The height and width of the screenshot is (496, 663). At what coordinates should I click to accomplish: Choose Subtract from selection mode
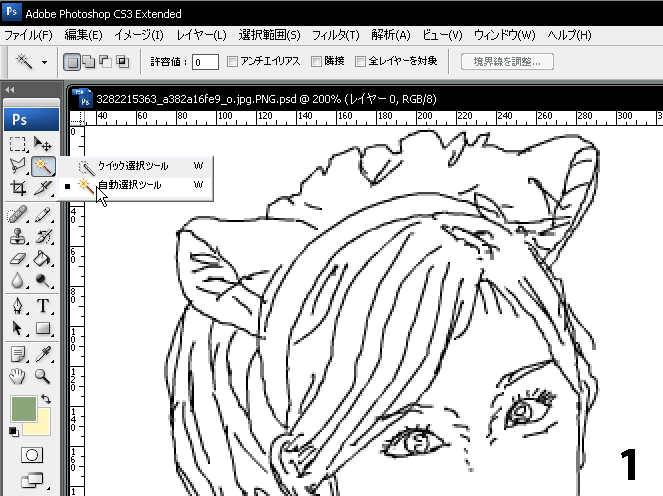coord(106,62)
